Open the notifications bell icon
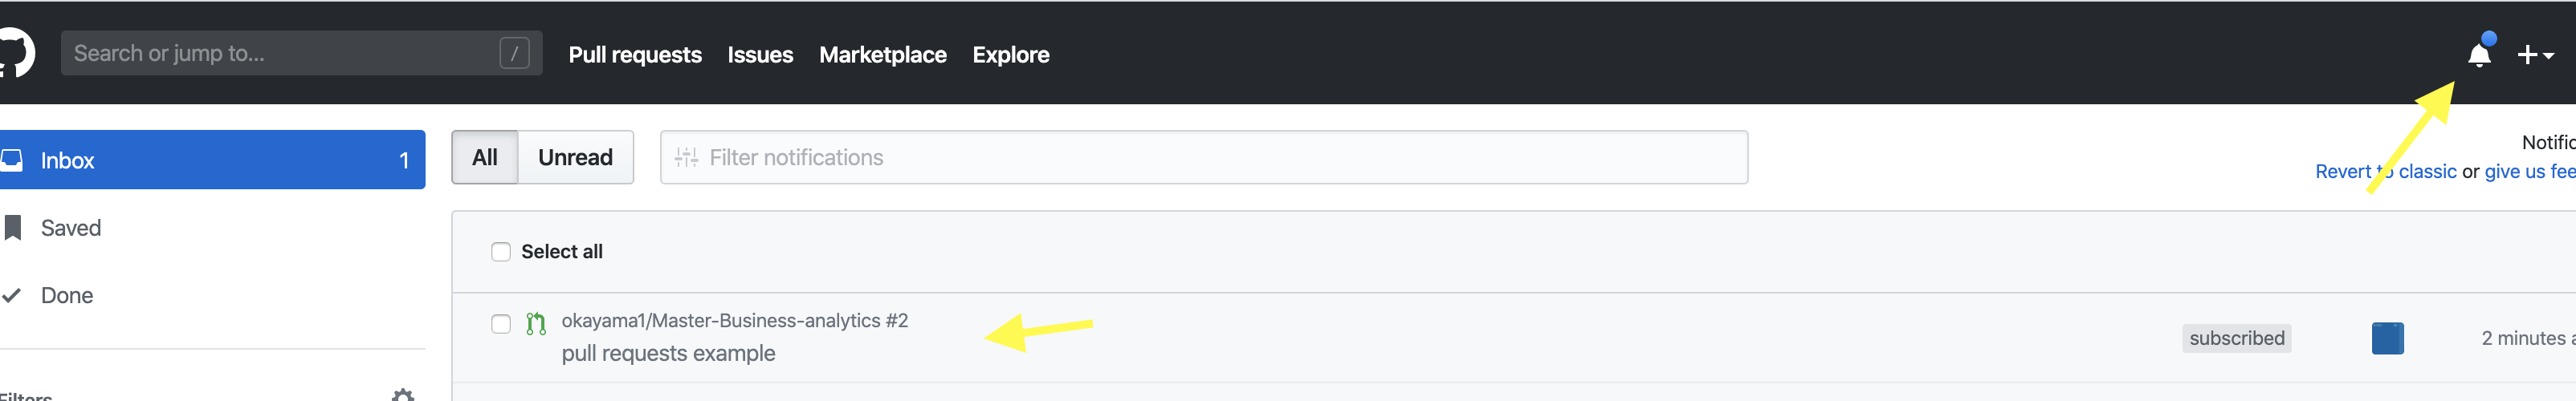 coord(2478,55)
